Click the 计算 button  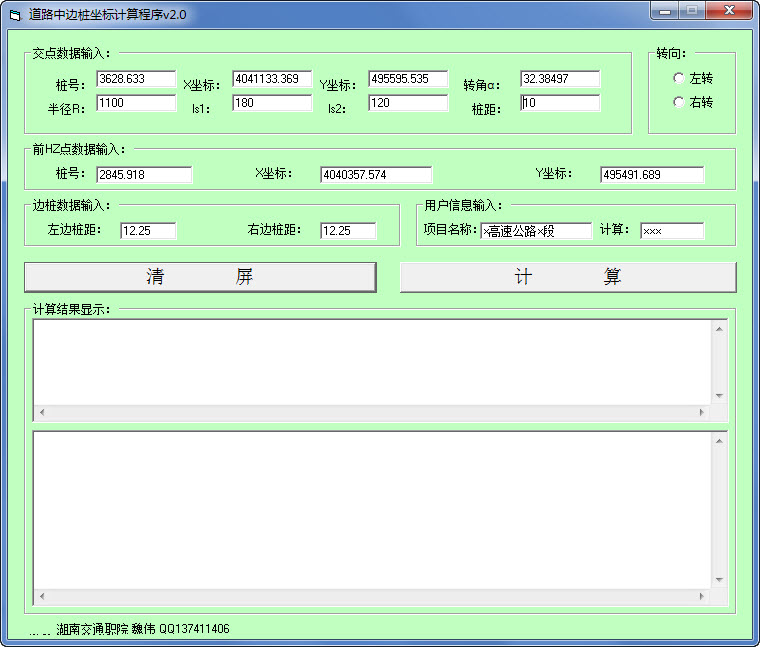pyautogui.click(x=568, y=277)
